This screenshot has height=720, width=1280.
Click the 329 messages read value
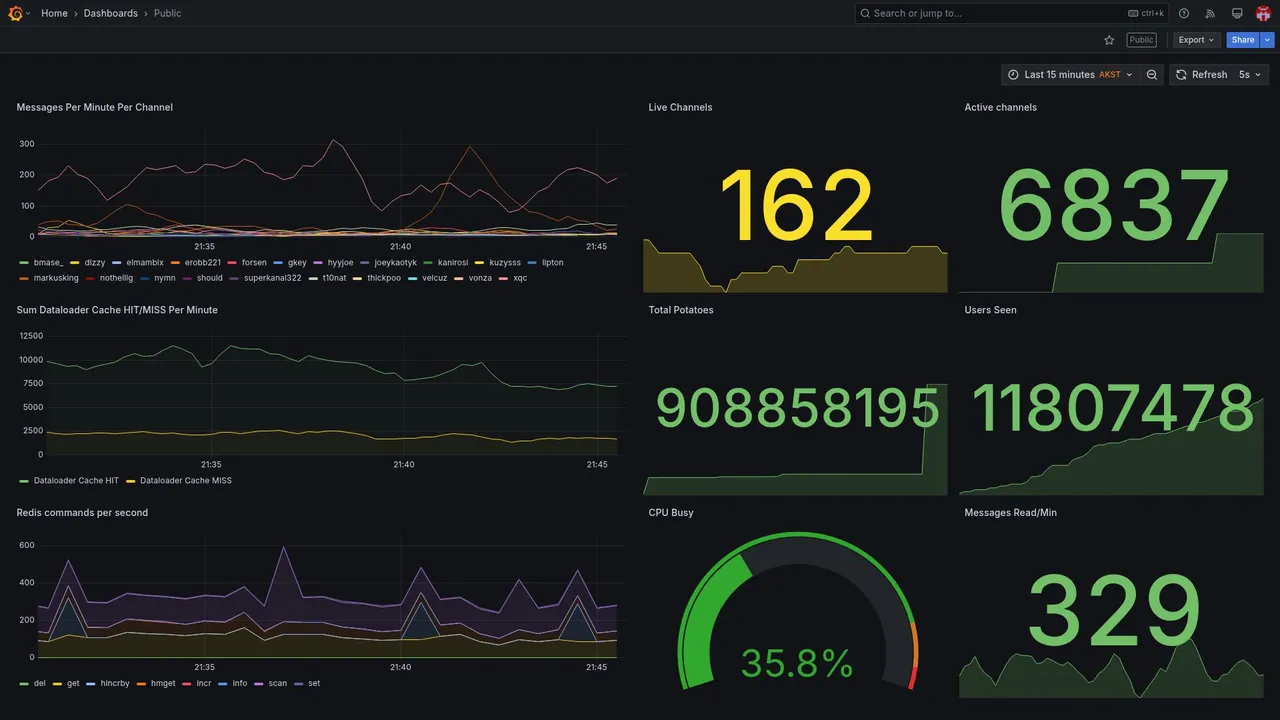[x=1113, y=612]
